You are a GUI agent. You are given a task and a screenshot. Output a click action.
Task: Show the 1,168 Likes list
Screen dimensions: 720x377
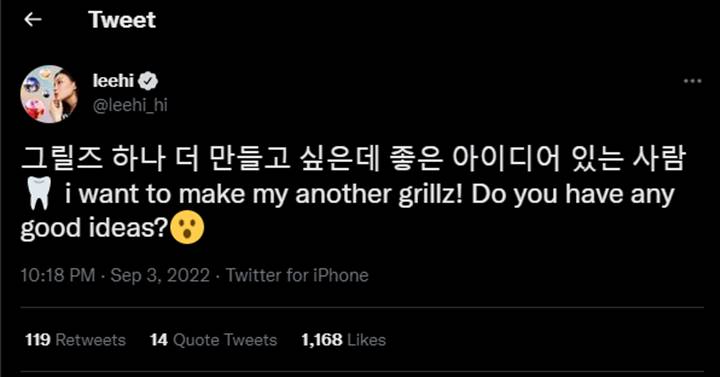coord(343,340)
